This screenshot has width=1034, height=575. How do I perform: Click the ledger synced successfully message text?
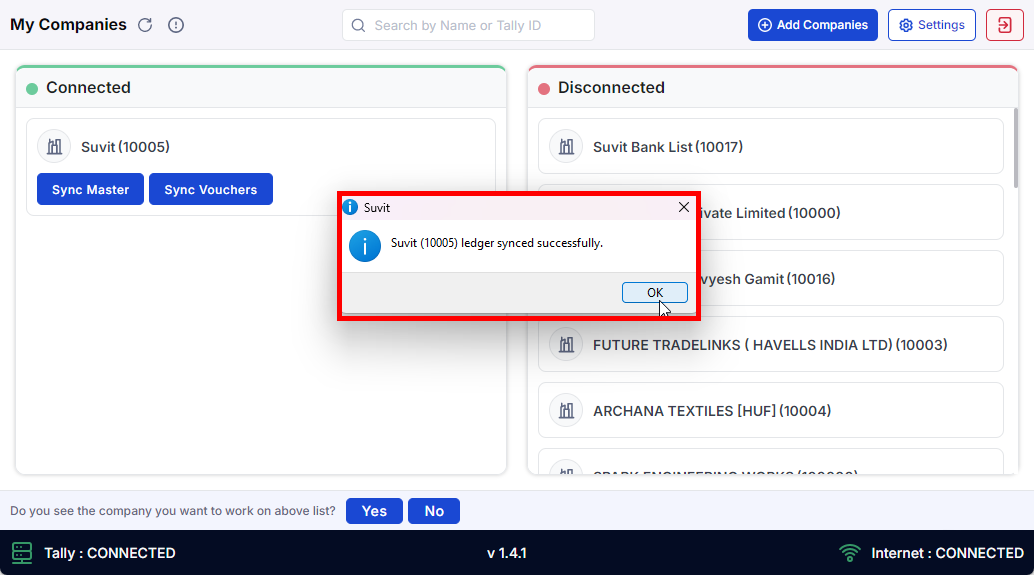coord(497,243)
